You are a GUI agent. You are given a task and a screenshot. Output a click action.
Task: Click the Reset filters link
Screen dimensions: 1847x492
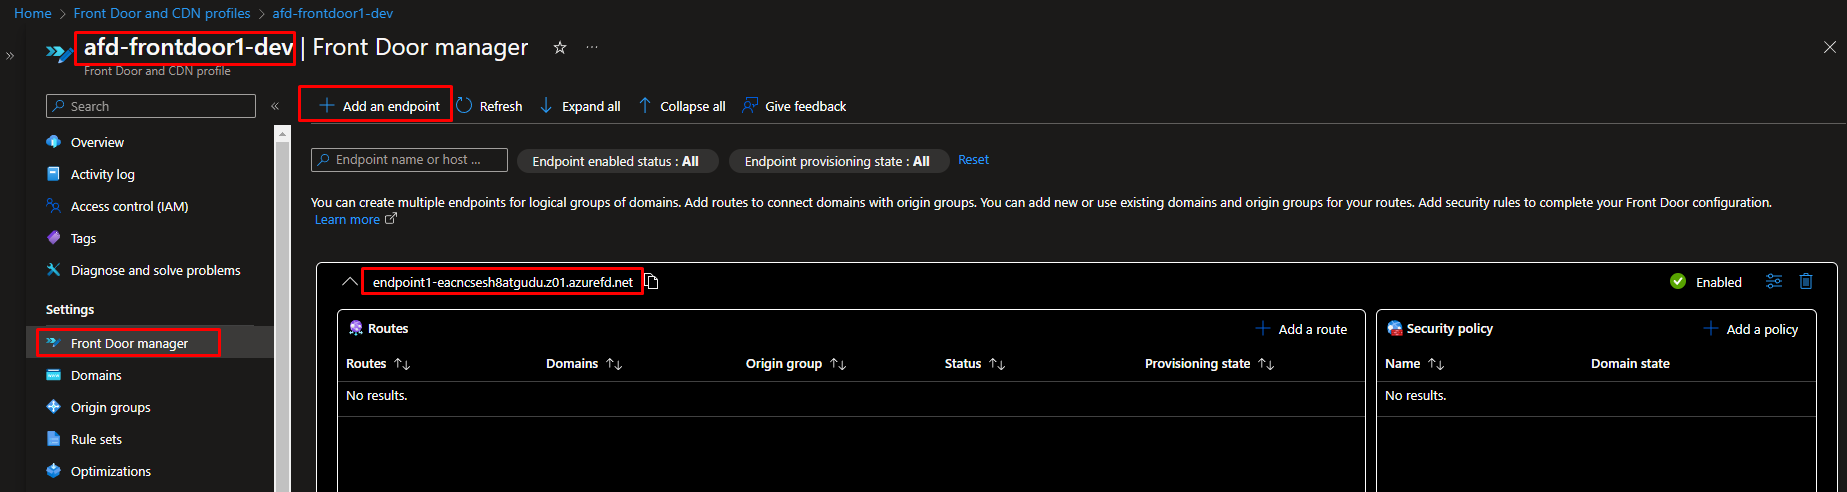point(973,160)
